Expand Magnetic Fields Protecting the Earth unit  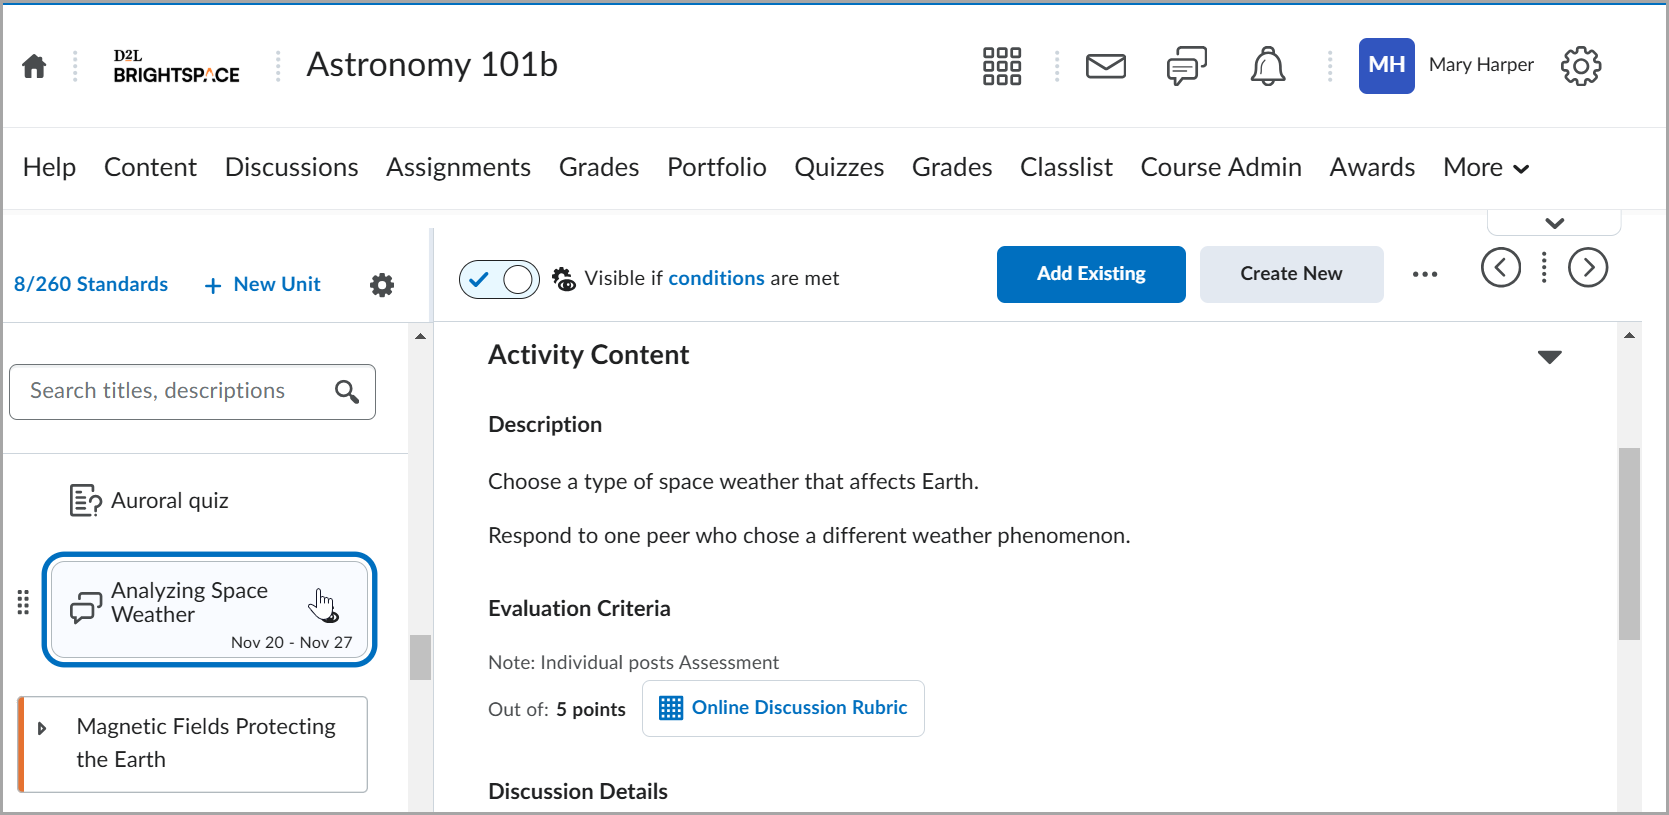point(42,728)
